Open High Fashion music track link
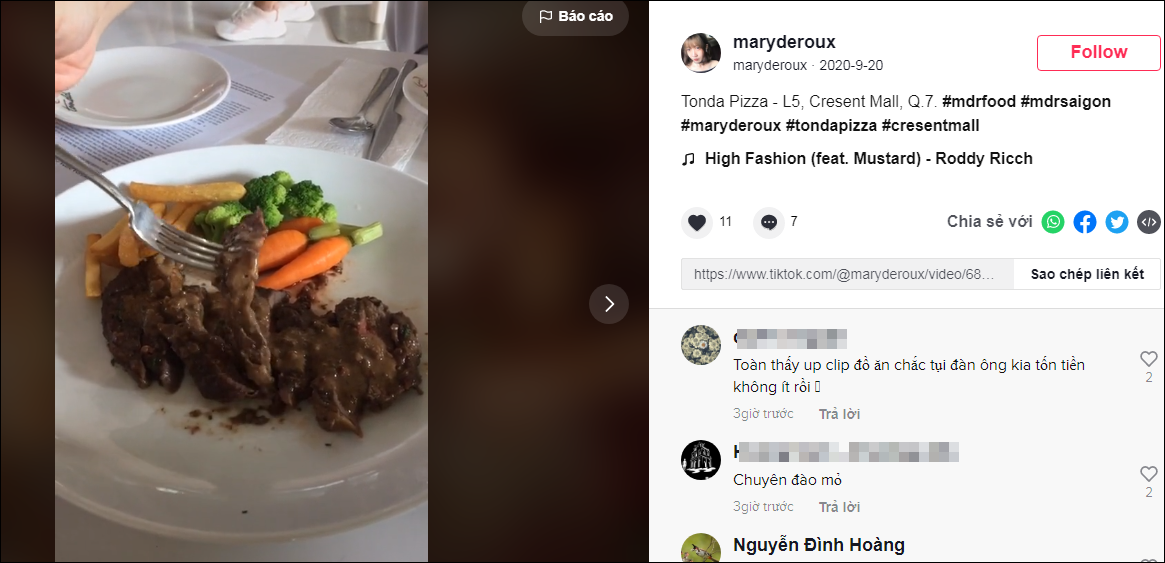 click(x=868, y=159)
